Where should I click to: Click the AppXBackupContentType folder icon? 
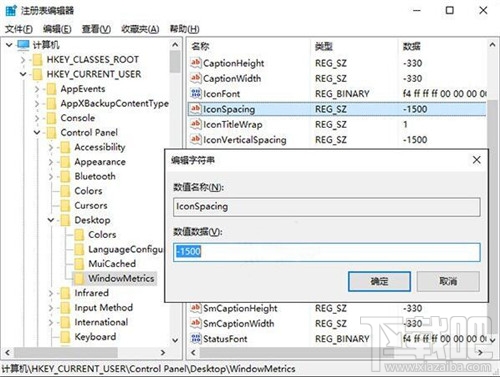pos(51,104)
